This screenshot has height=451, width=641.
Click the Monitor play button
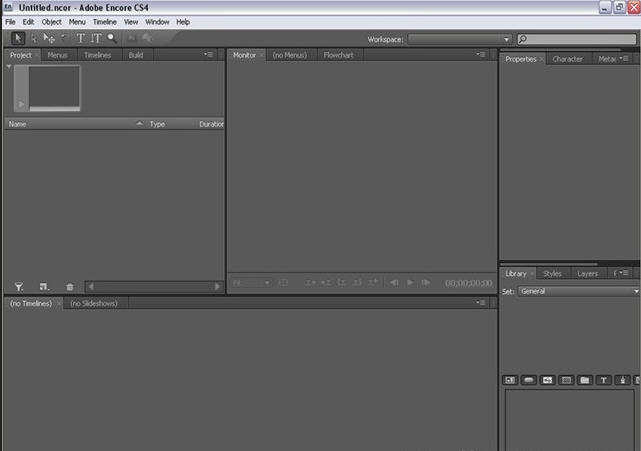point(410,283)
